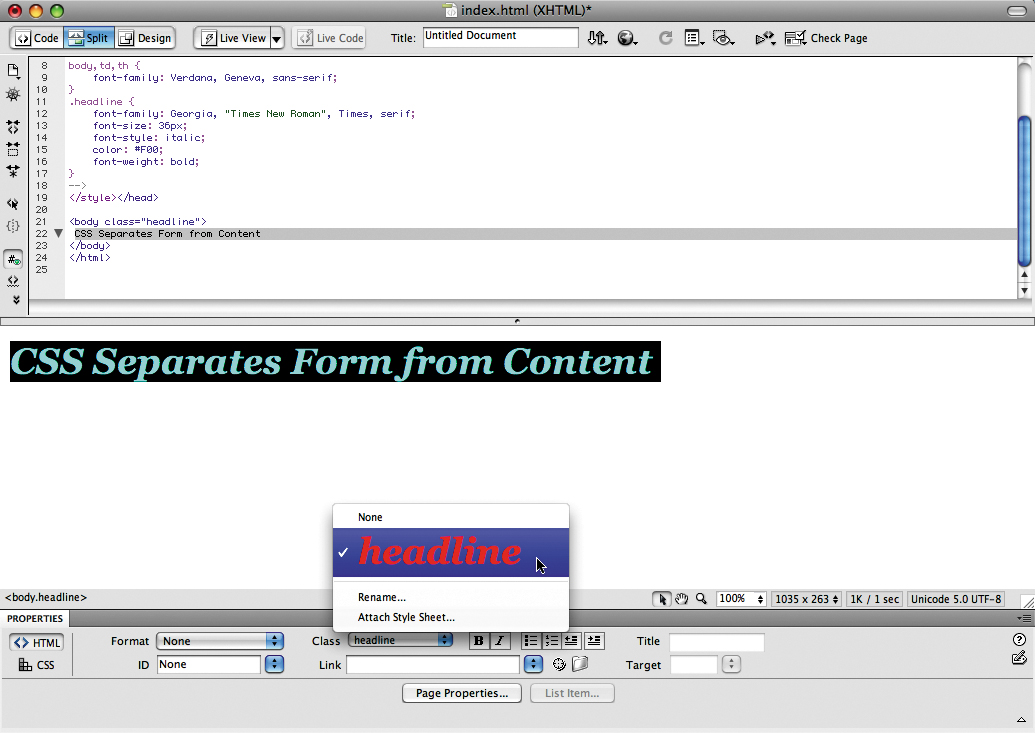Toggle italic formatting in Properties panel
The height and width of the screenshot is (733, 1035).
[499, 641]
